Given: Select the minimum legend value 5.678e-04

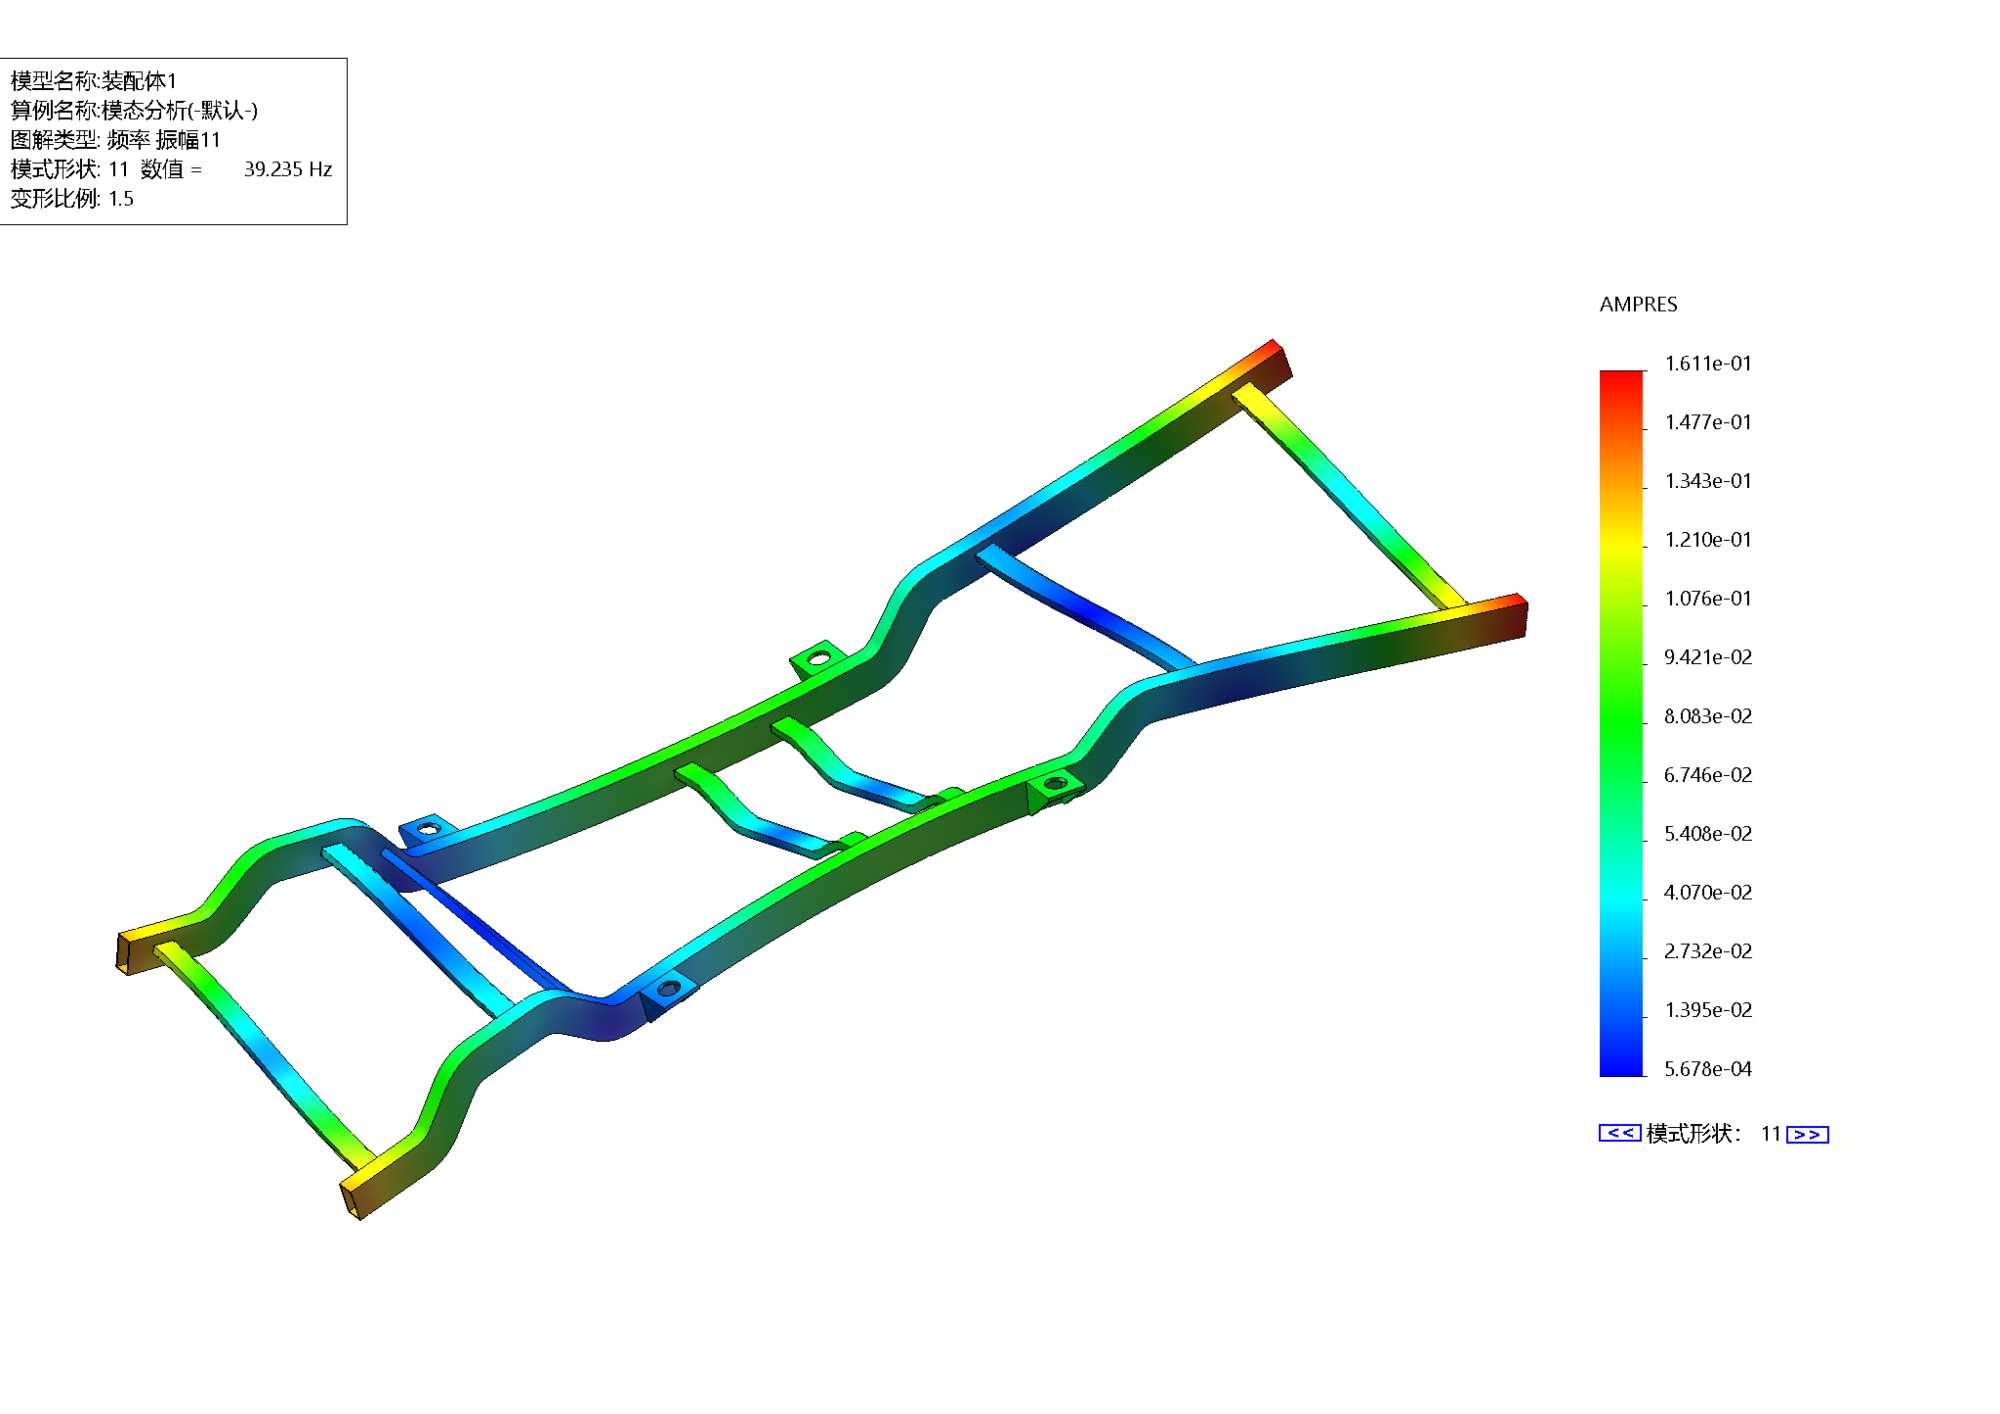Looking at the screenshot, I should click(x=1707, y=1069).
